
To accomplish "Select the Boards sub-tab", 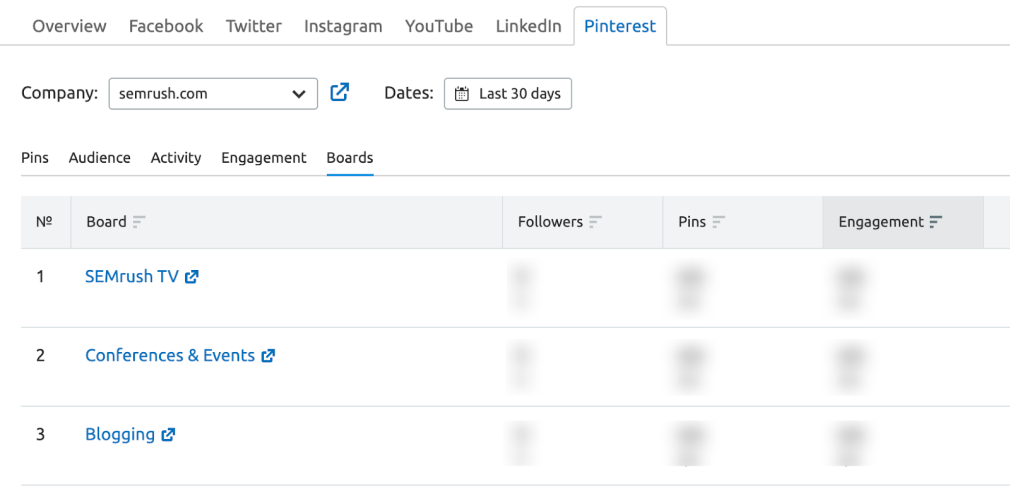I will coord(350,158).
